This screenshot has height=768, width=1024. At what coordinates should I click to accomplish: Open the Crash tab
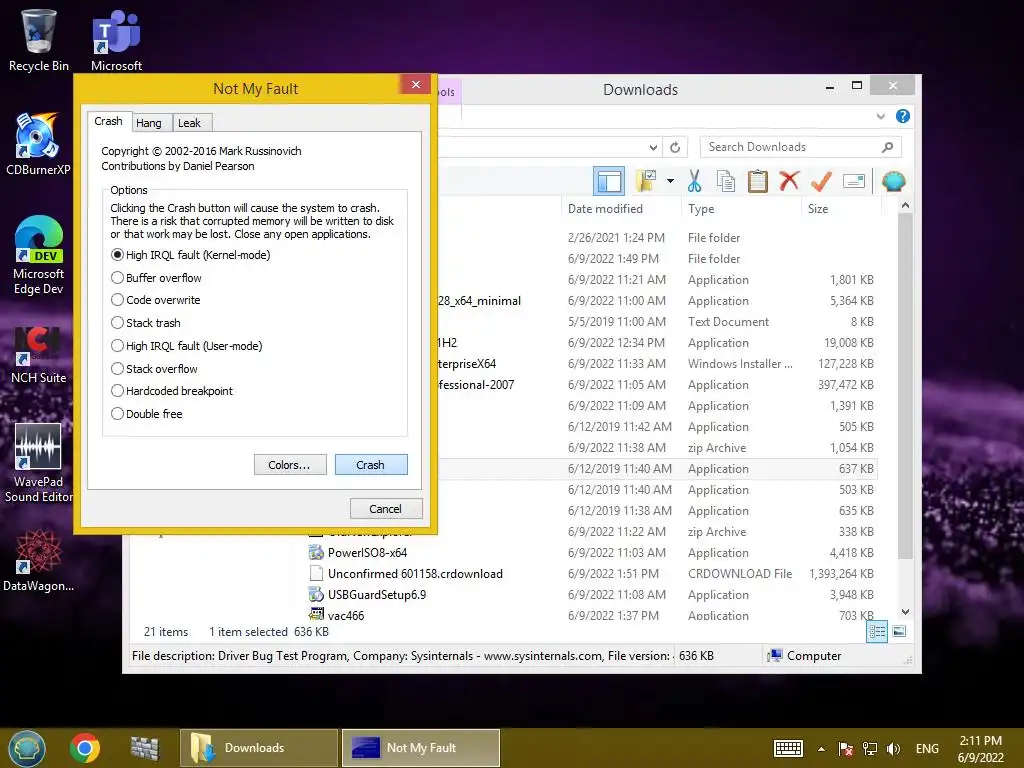point(108,121)
